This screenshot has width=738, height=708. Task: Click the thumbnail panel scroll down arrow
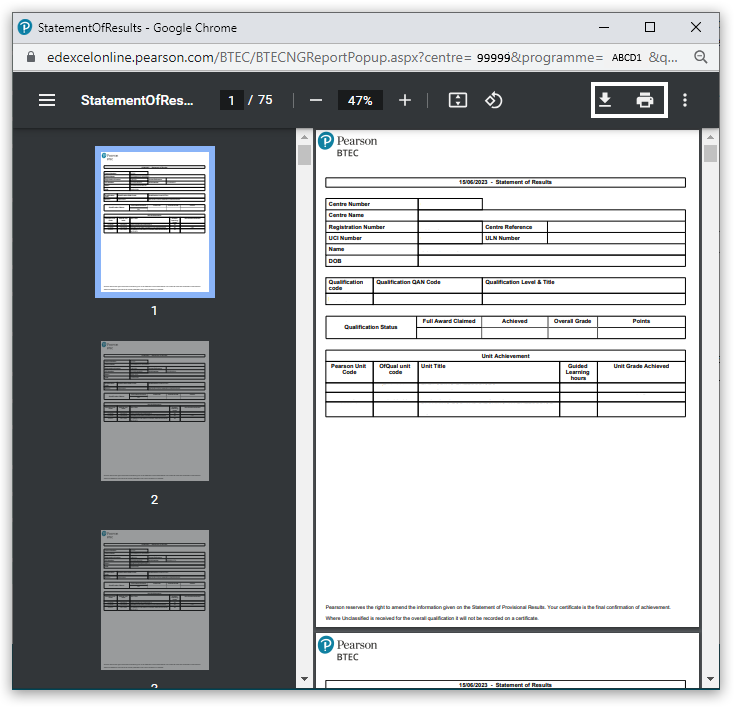click(x=304, y=679)
